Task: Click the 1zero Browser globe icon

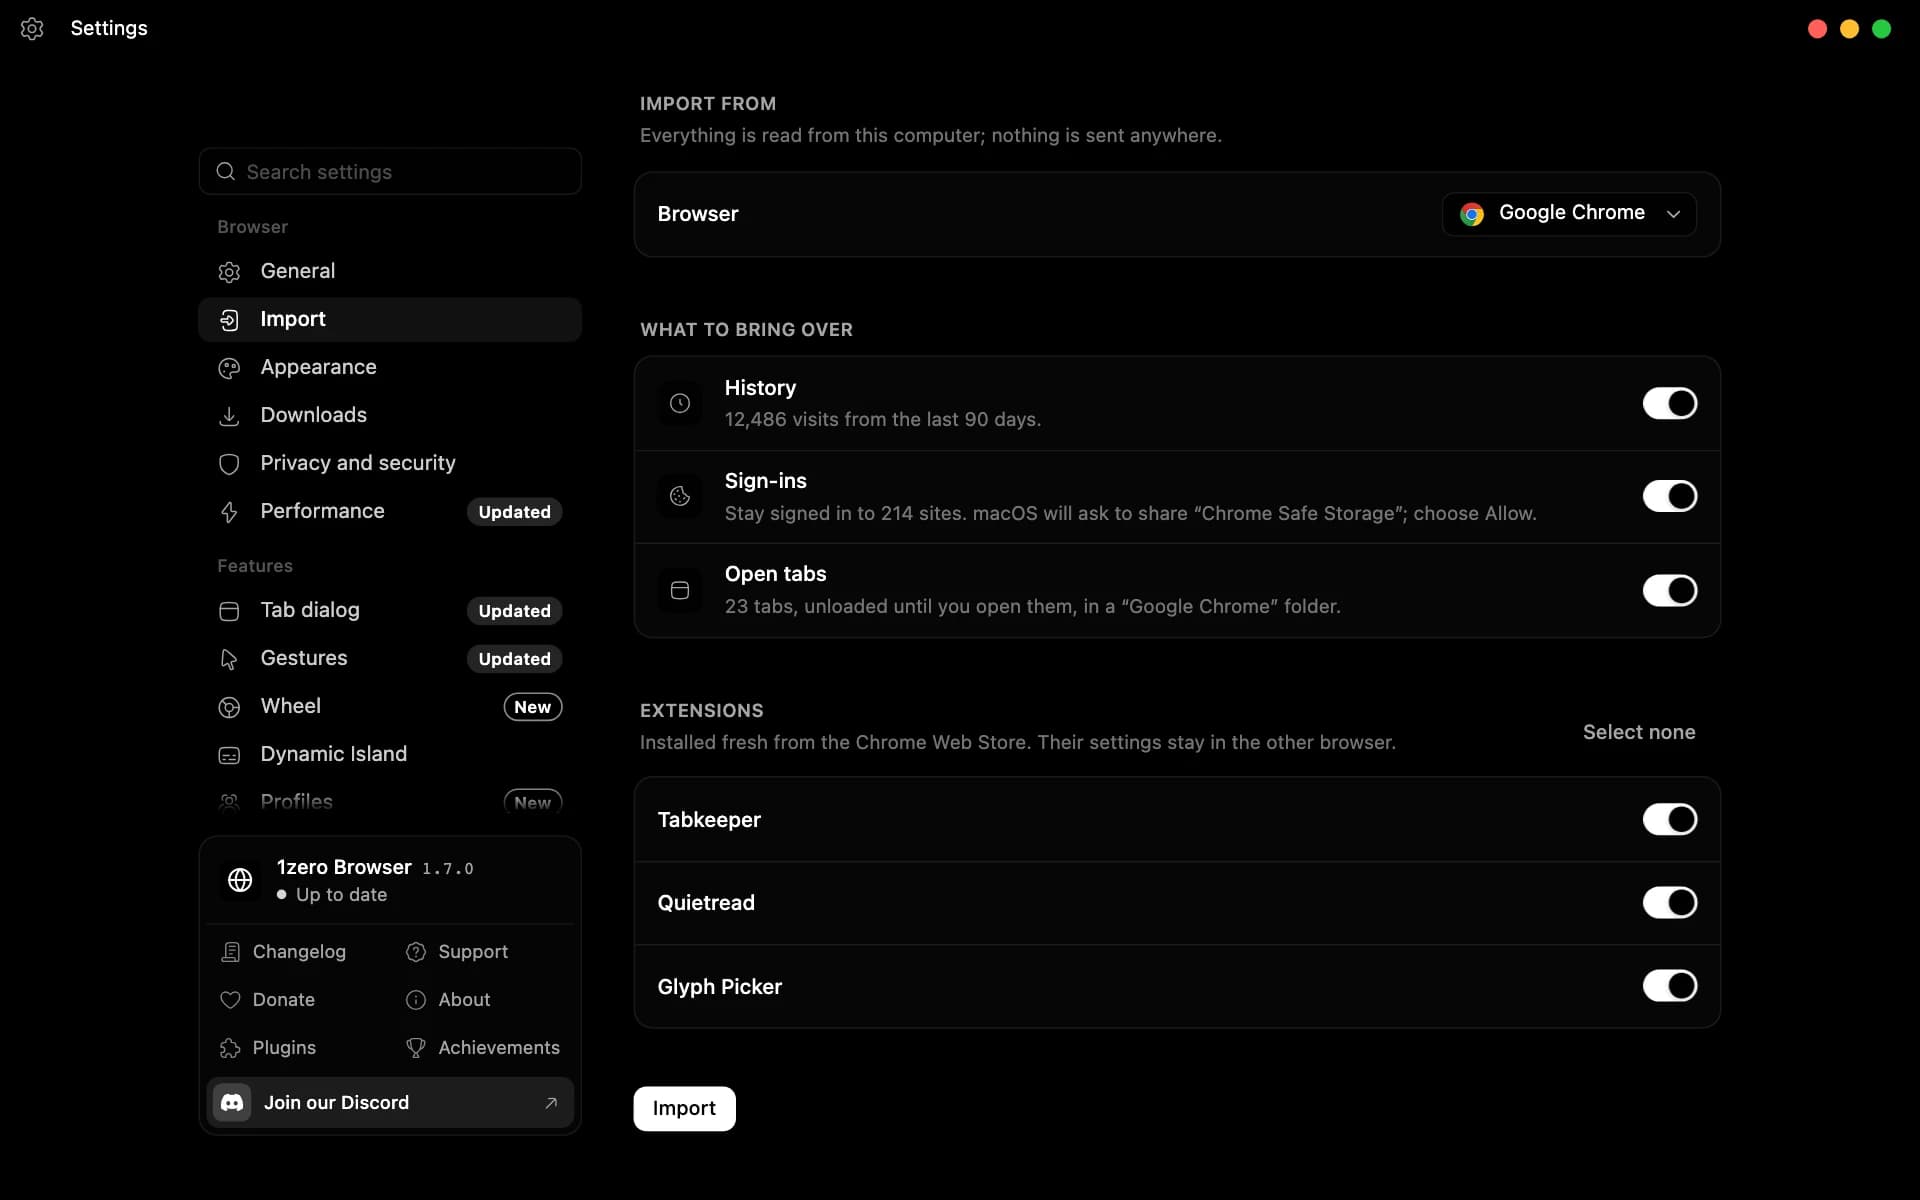Action: 240,880
